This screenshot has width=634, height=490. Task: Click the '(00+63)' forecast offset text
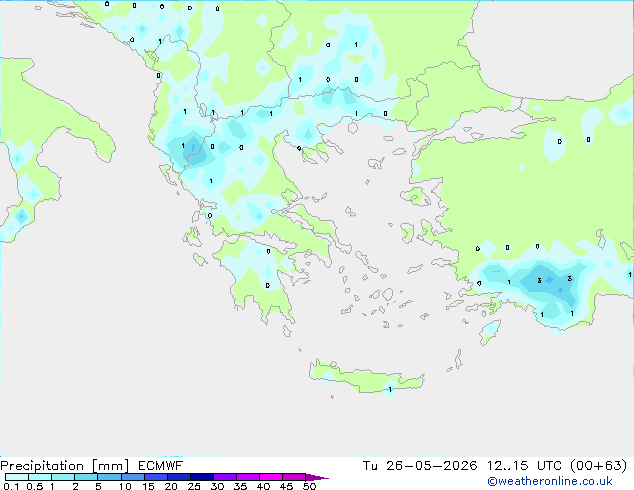coord(598,466)
